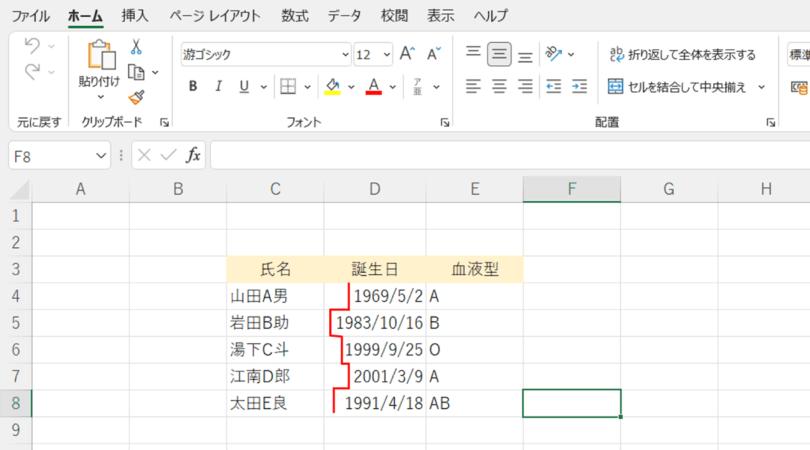This screenshot has width=810, height=450.
Task: Select cell with date 1983/10/16
Action: [375, 323]
